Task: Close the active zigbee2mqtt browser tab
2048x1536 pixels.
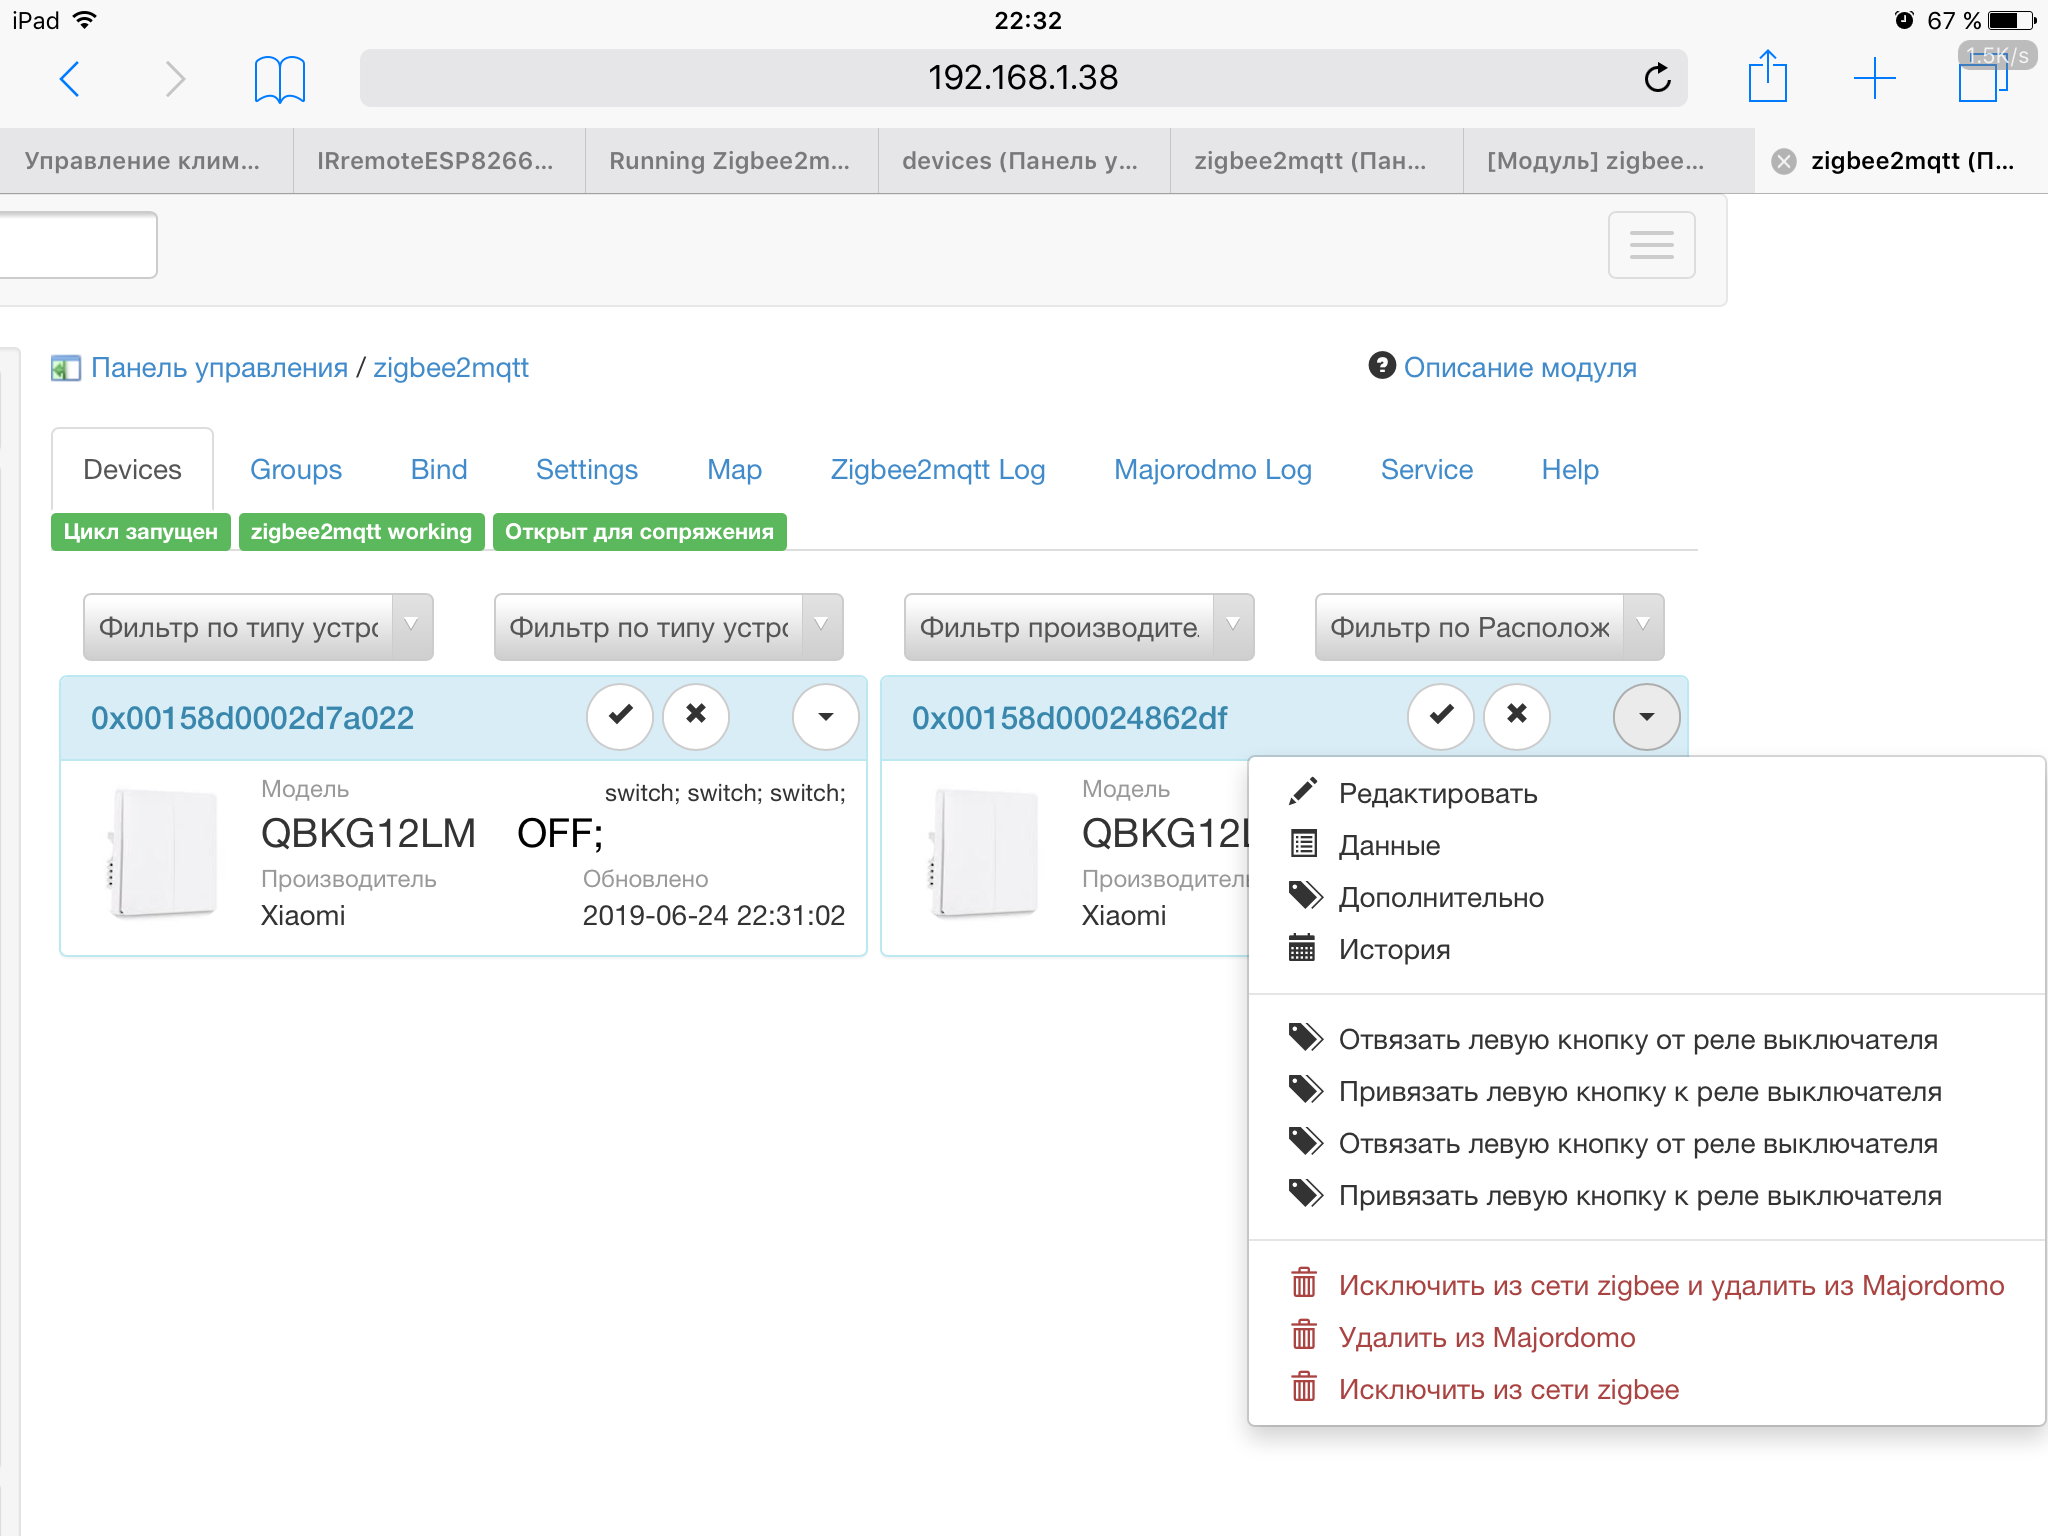Action: click(1784, 162)
